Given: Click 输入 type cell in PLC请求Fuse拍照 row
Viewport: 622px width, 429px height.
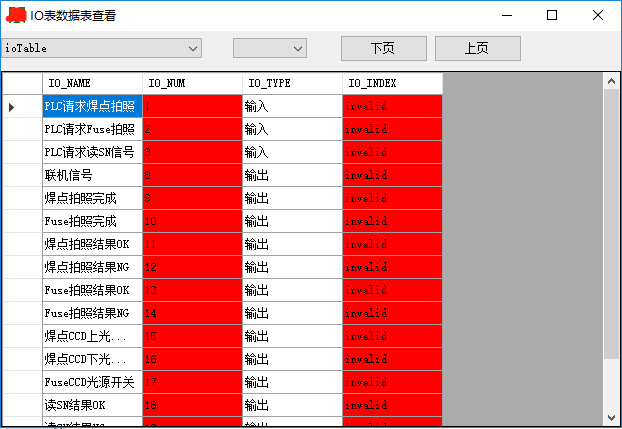Looking at the screenshot, I should 292,129.
